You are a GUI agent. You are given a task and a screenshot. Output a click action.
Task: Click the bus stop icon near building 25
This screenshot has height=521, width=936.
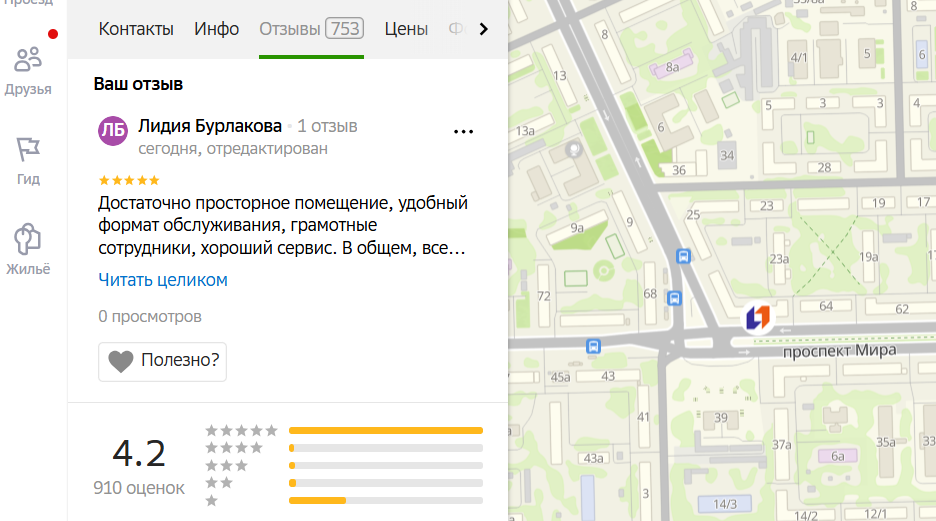click(683, 257)
